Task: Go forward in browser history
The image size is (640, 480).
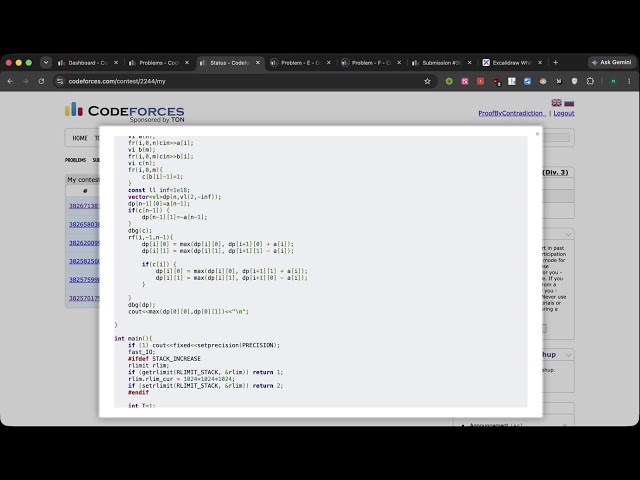Action: coord(26,81)
